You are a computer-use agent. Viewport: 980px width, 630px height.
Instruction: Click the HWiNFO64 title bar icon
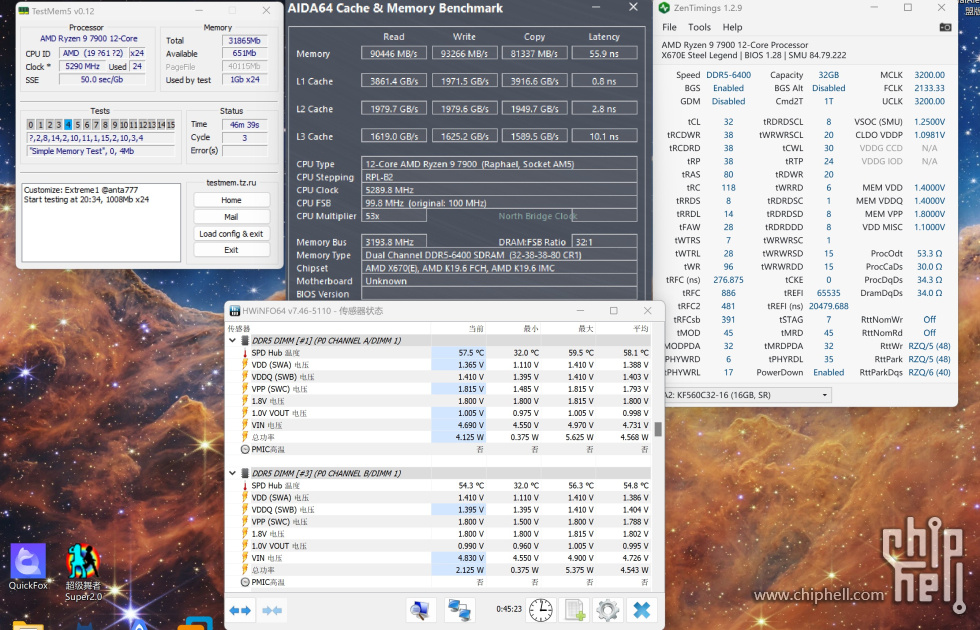click(x=235, y=311)
